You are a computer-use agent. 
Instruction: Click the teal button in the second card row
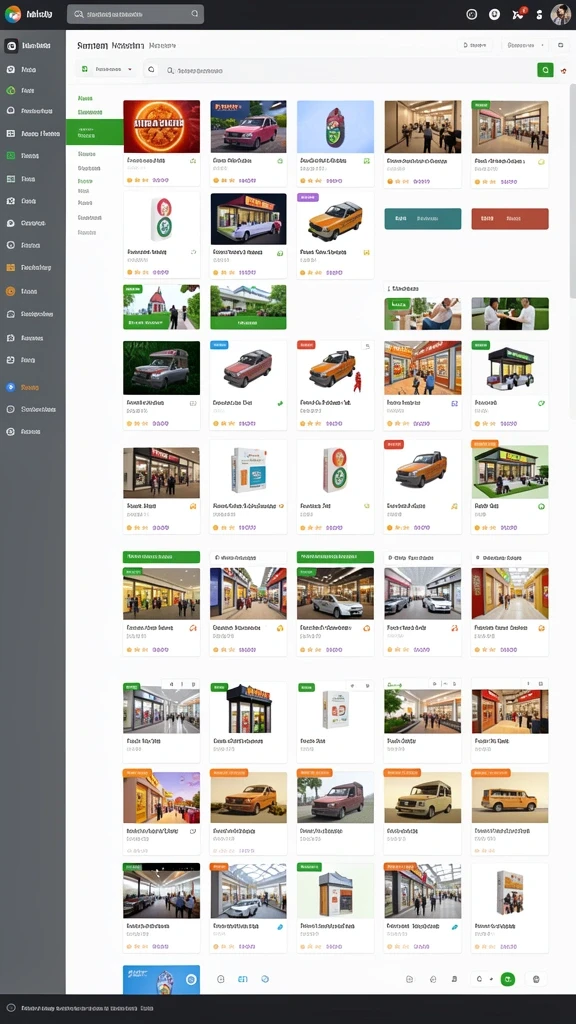(423, 219)
